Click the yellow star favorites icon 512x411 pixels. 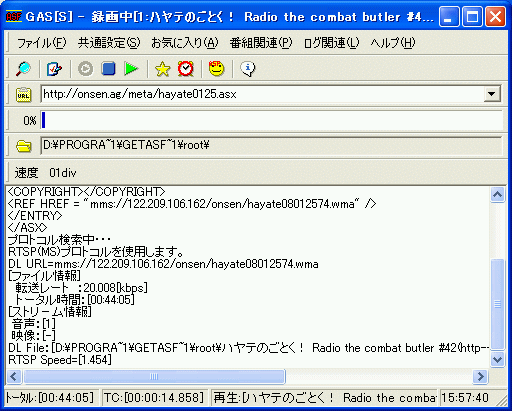tap(162, 69)
